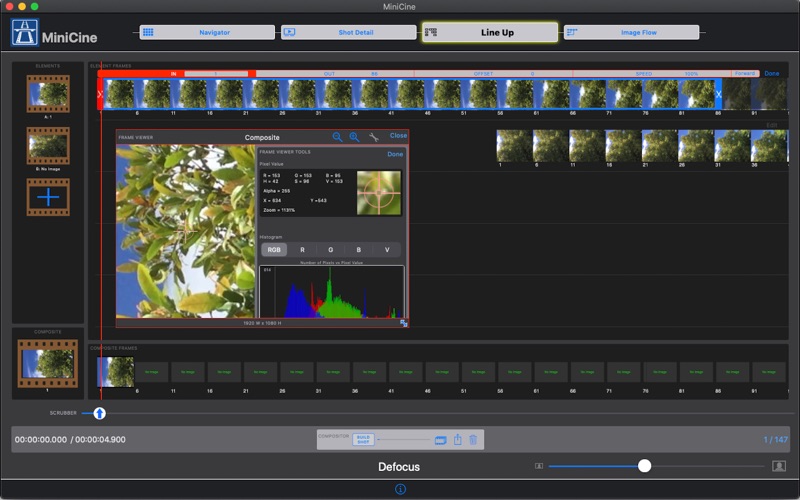Click the SPEED percentage value
This screenshot has height=500, width=800.
coord(691,74)
